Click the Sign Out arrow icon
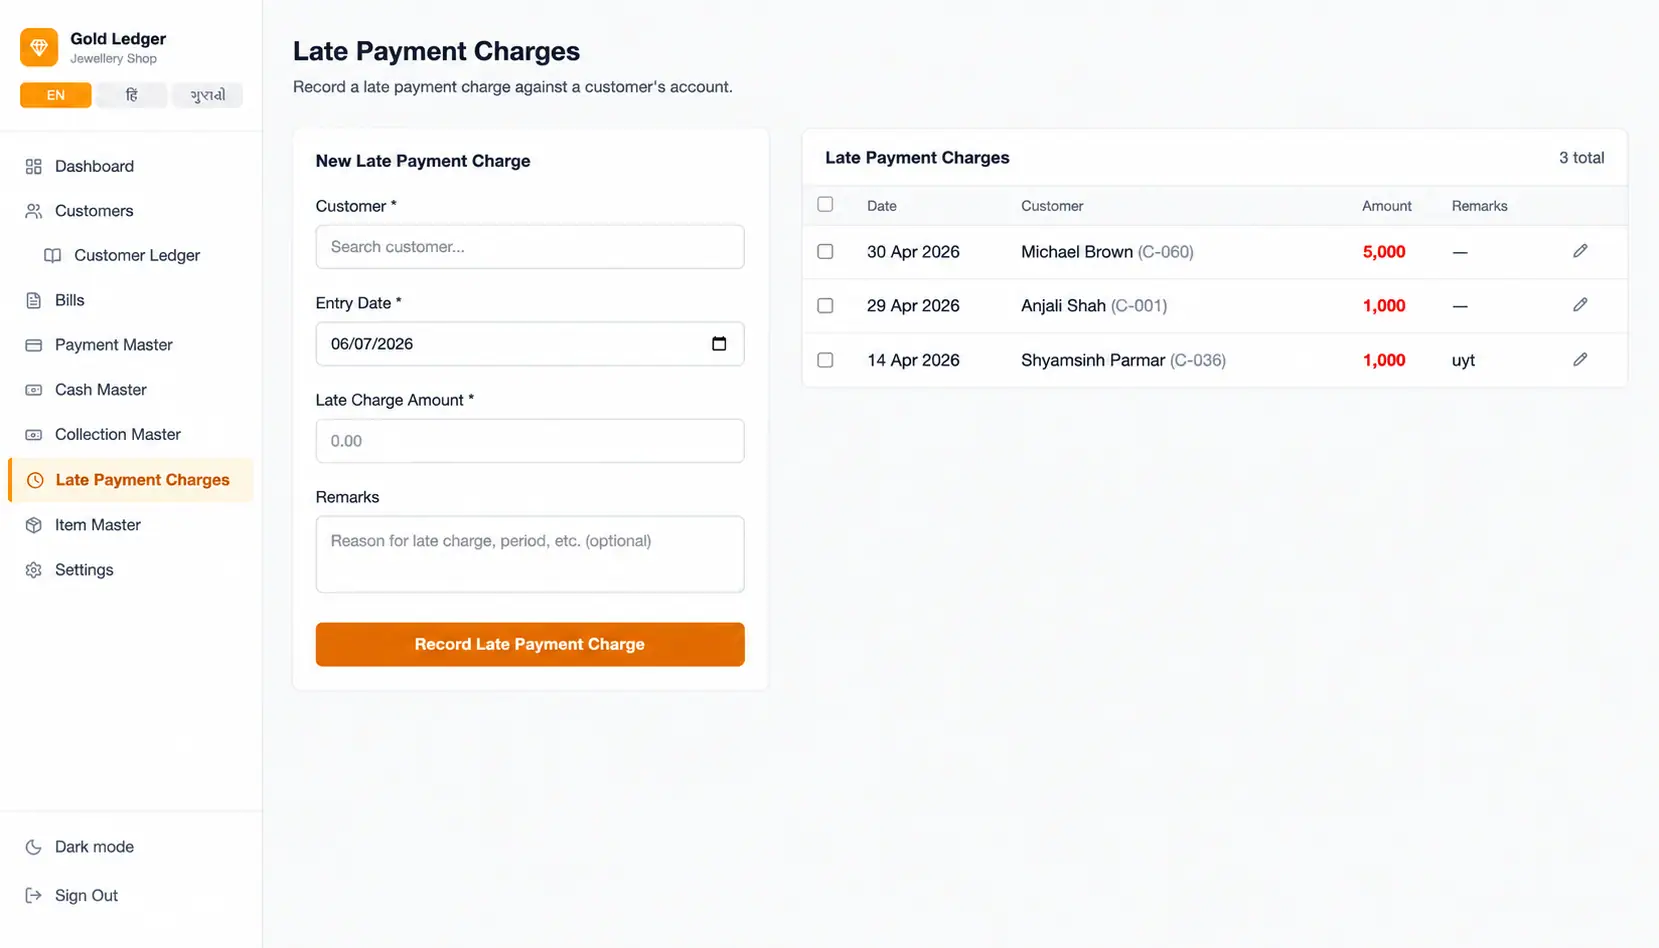1659x948 pixels. [x=34, y=895]
